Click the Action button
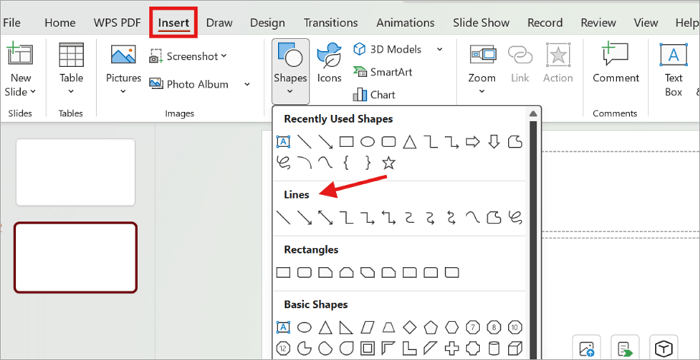Viewport: 700px width, 360px height. coord(558,63)
